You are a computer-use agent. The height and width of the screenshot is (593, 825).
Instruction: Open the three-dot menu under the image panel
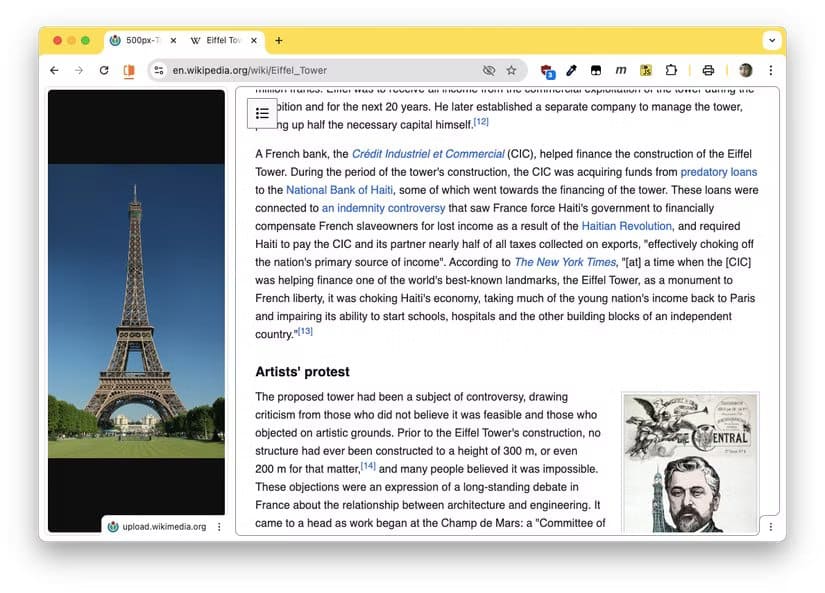point(218,526)
